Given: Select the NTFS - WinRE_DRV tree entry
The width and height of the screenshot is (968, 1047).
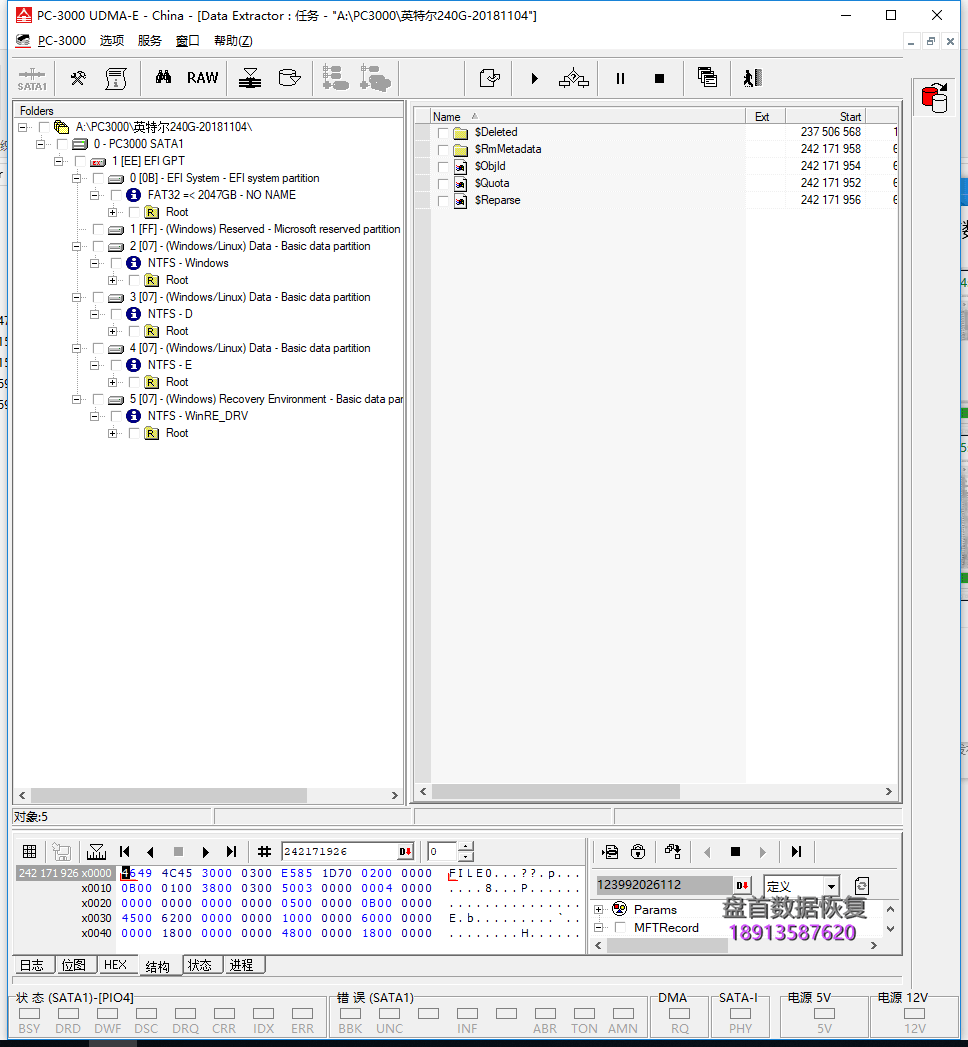Looking at the screenshot, I should (x=198, y=416).
